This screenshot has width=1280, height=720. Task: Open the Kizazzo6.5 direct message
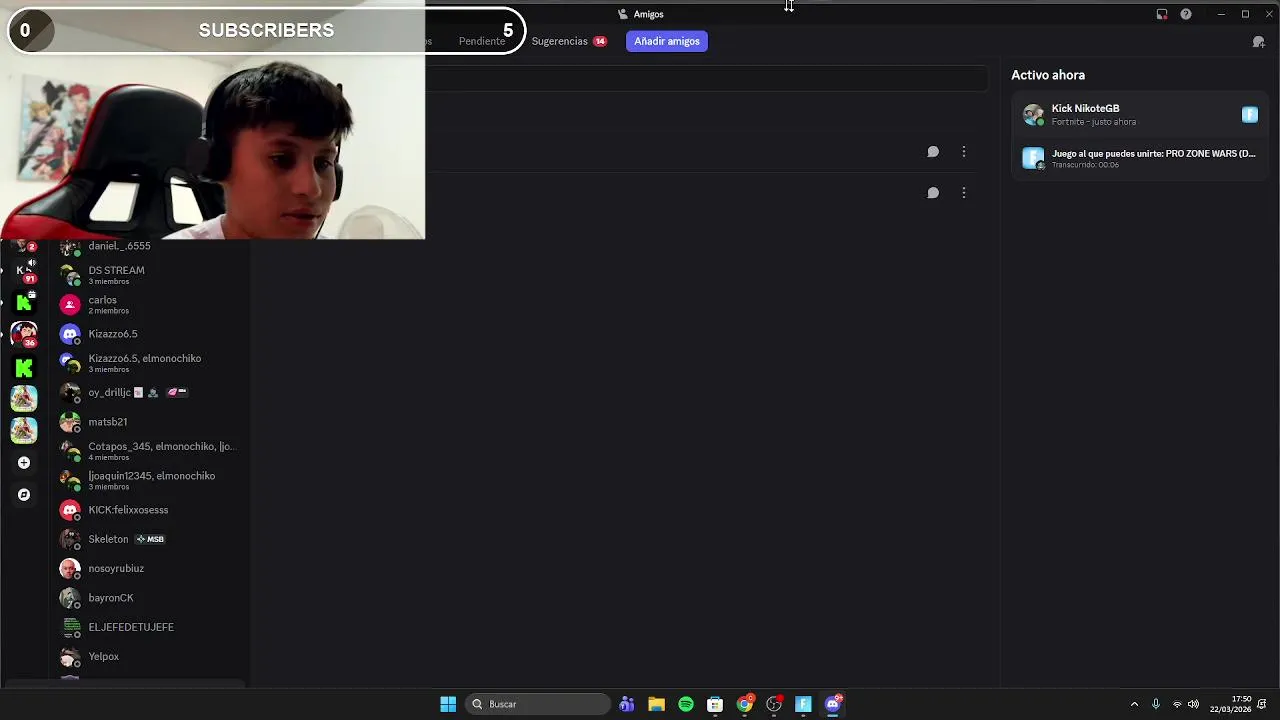point(148,334)
